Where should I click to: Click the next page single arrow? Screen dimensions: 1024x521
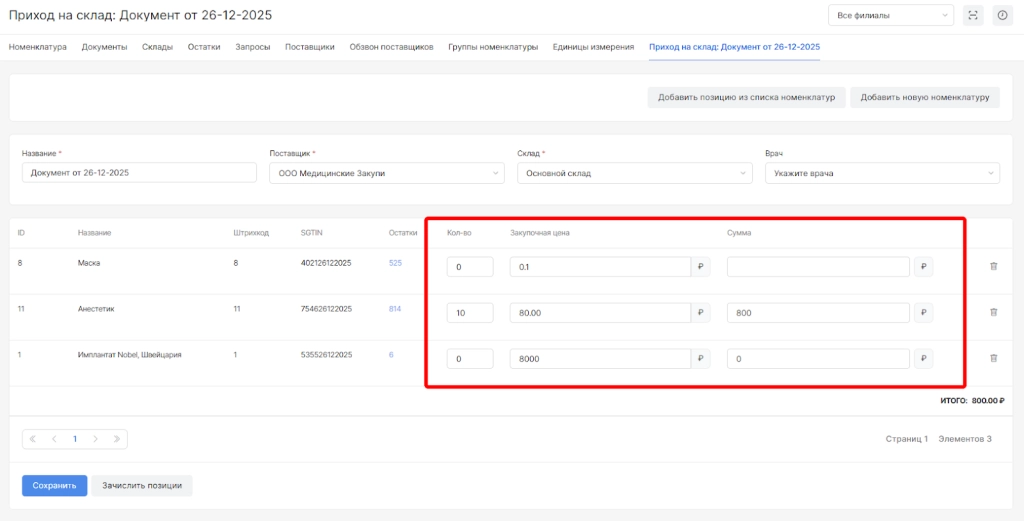pyautogui.click(x=95, y=439)
